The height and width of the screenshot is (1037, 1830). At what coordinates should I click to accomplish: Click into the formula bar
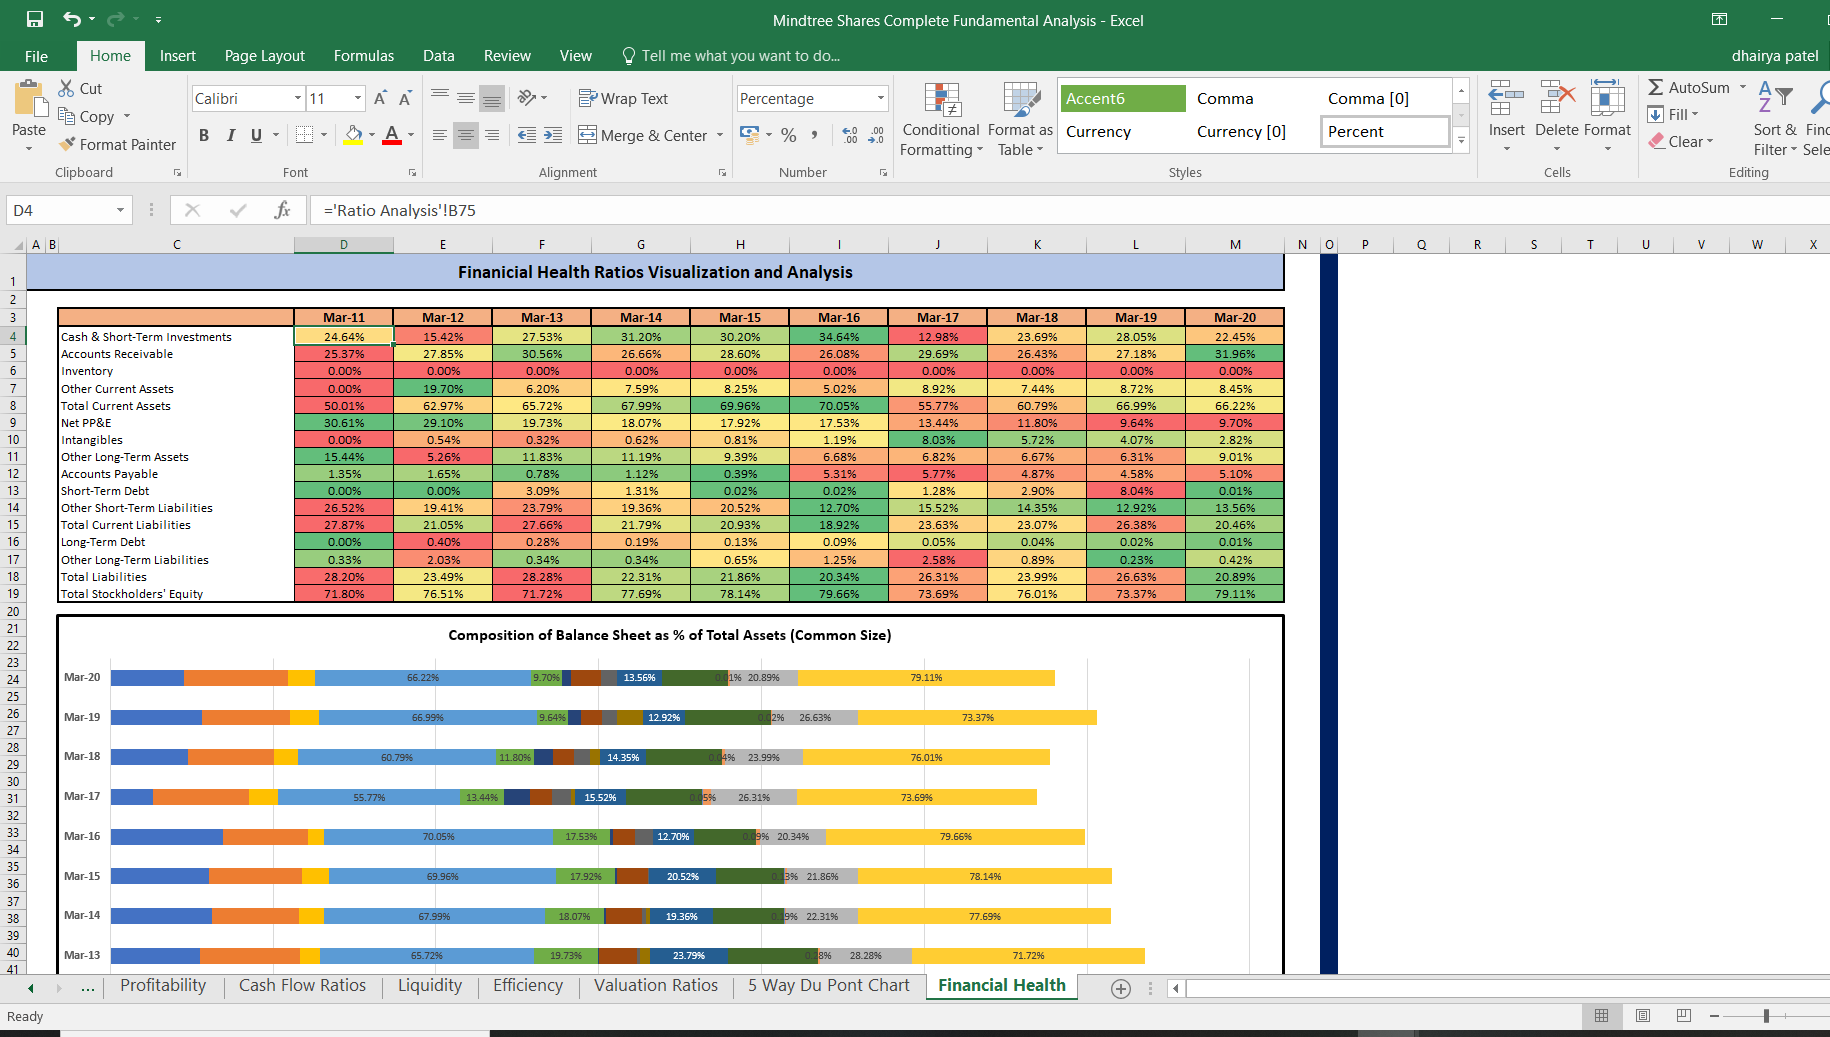pyautogui.click(x=1070, y=210)
